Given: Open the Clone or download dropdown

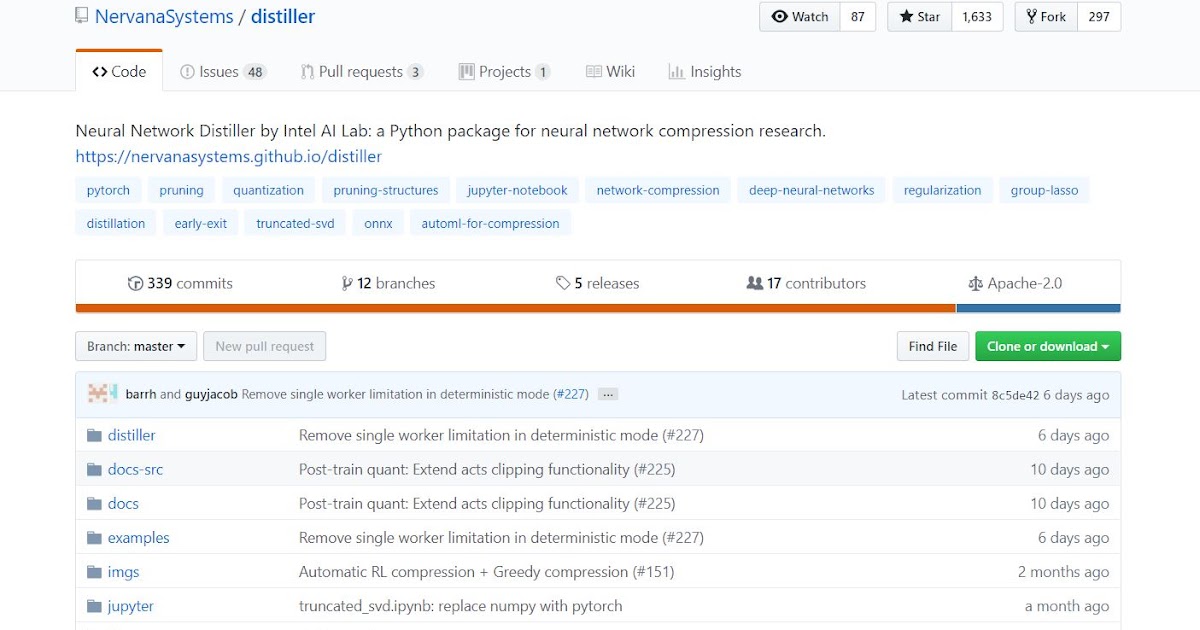Looking at the screenshot, I should coord(1048,347).
